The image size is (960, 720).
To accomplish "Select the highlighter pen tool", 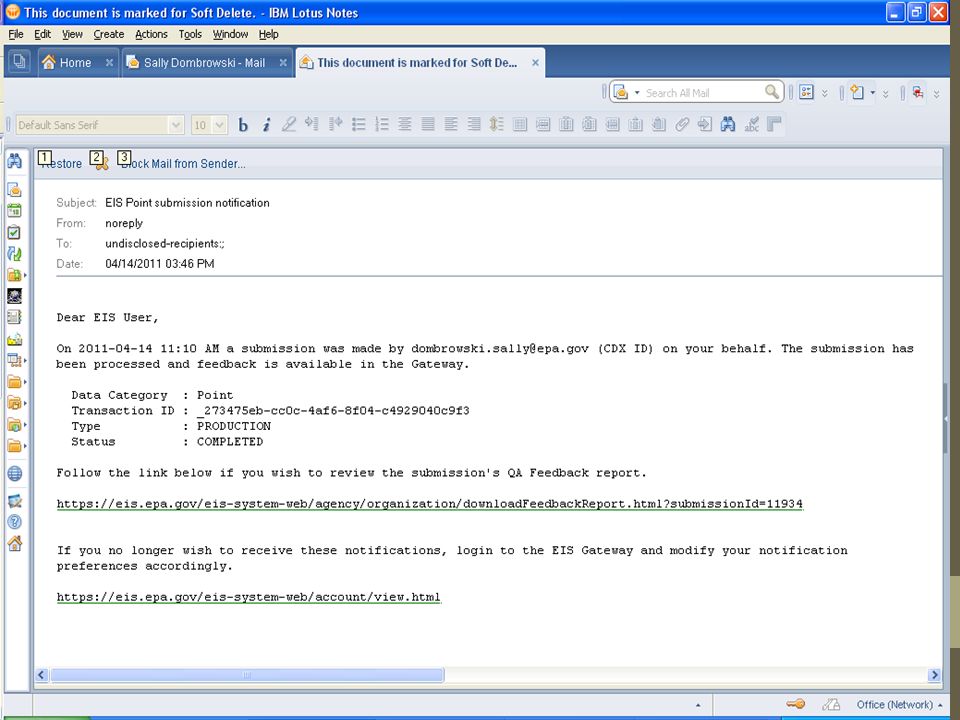I will click(x=289, y=125).
